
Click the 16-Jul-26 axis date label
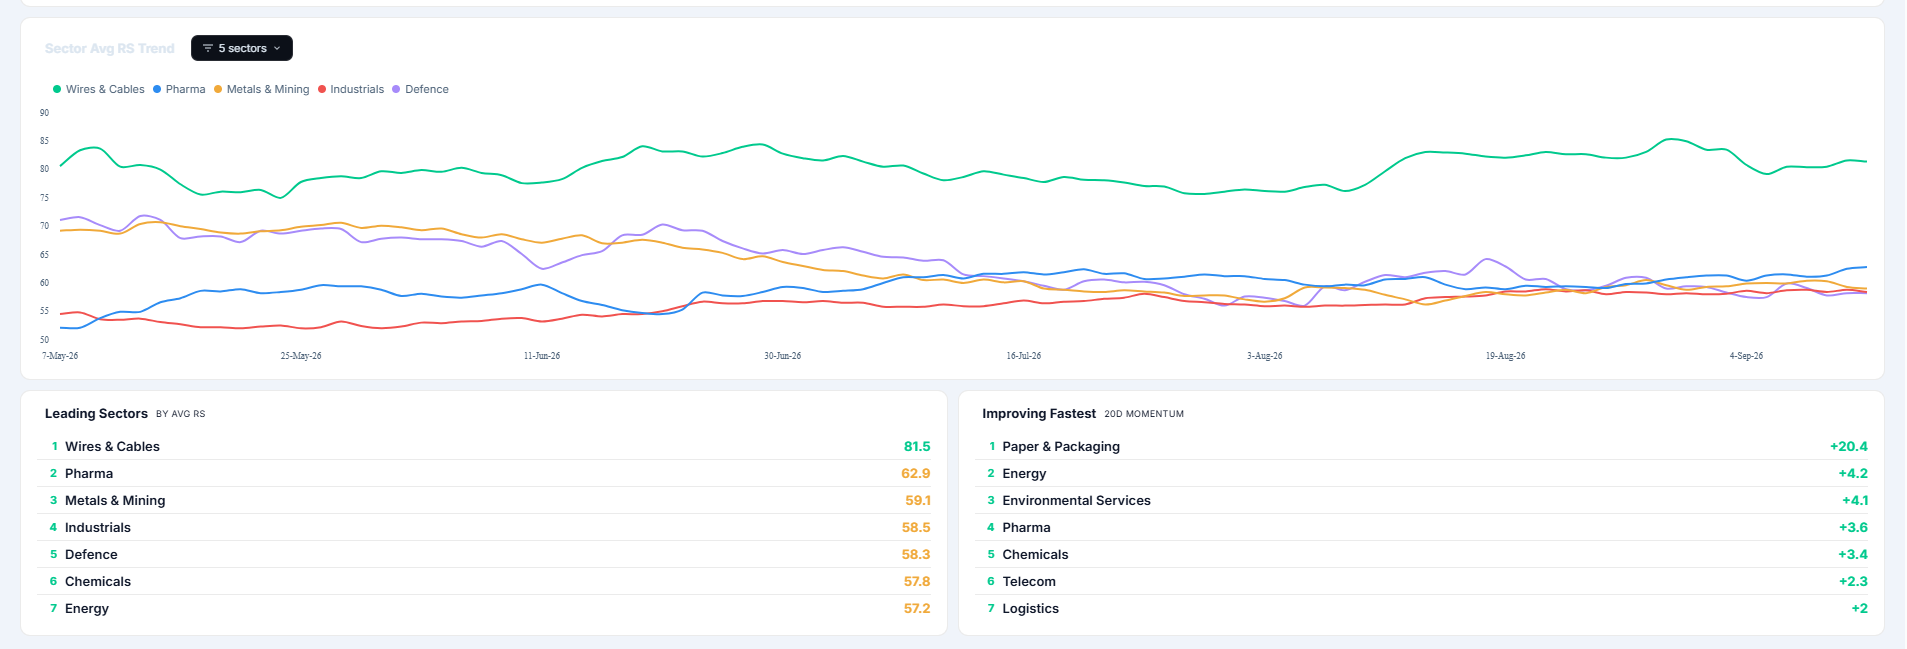pos(1024,356)
